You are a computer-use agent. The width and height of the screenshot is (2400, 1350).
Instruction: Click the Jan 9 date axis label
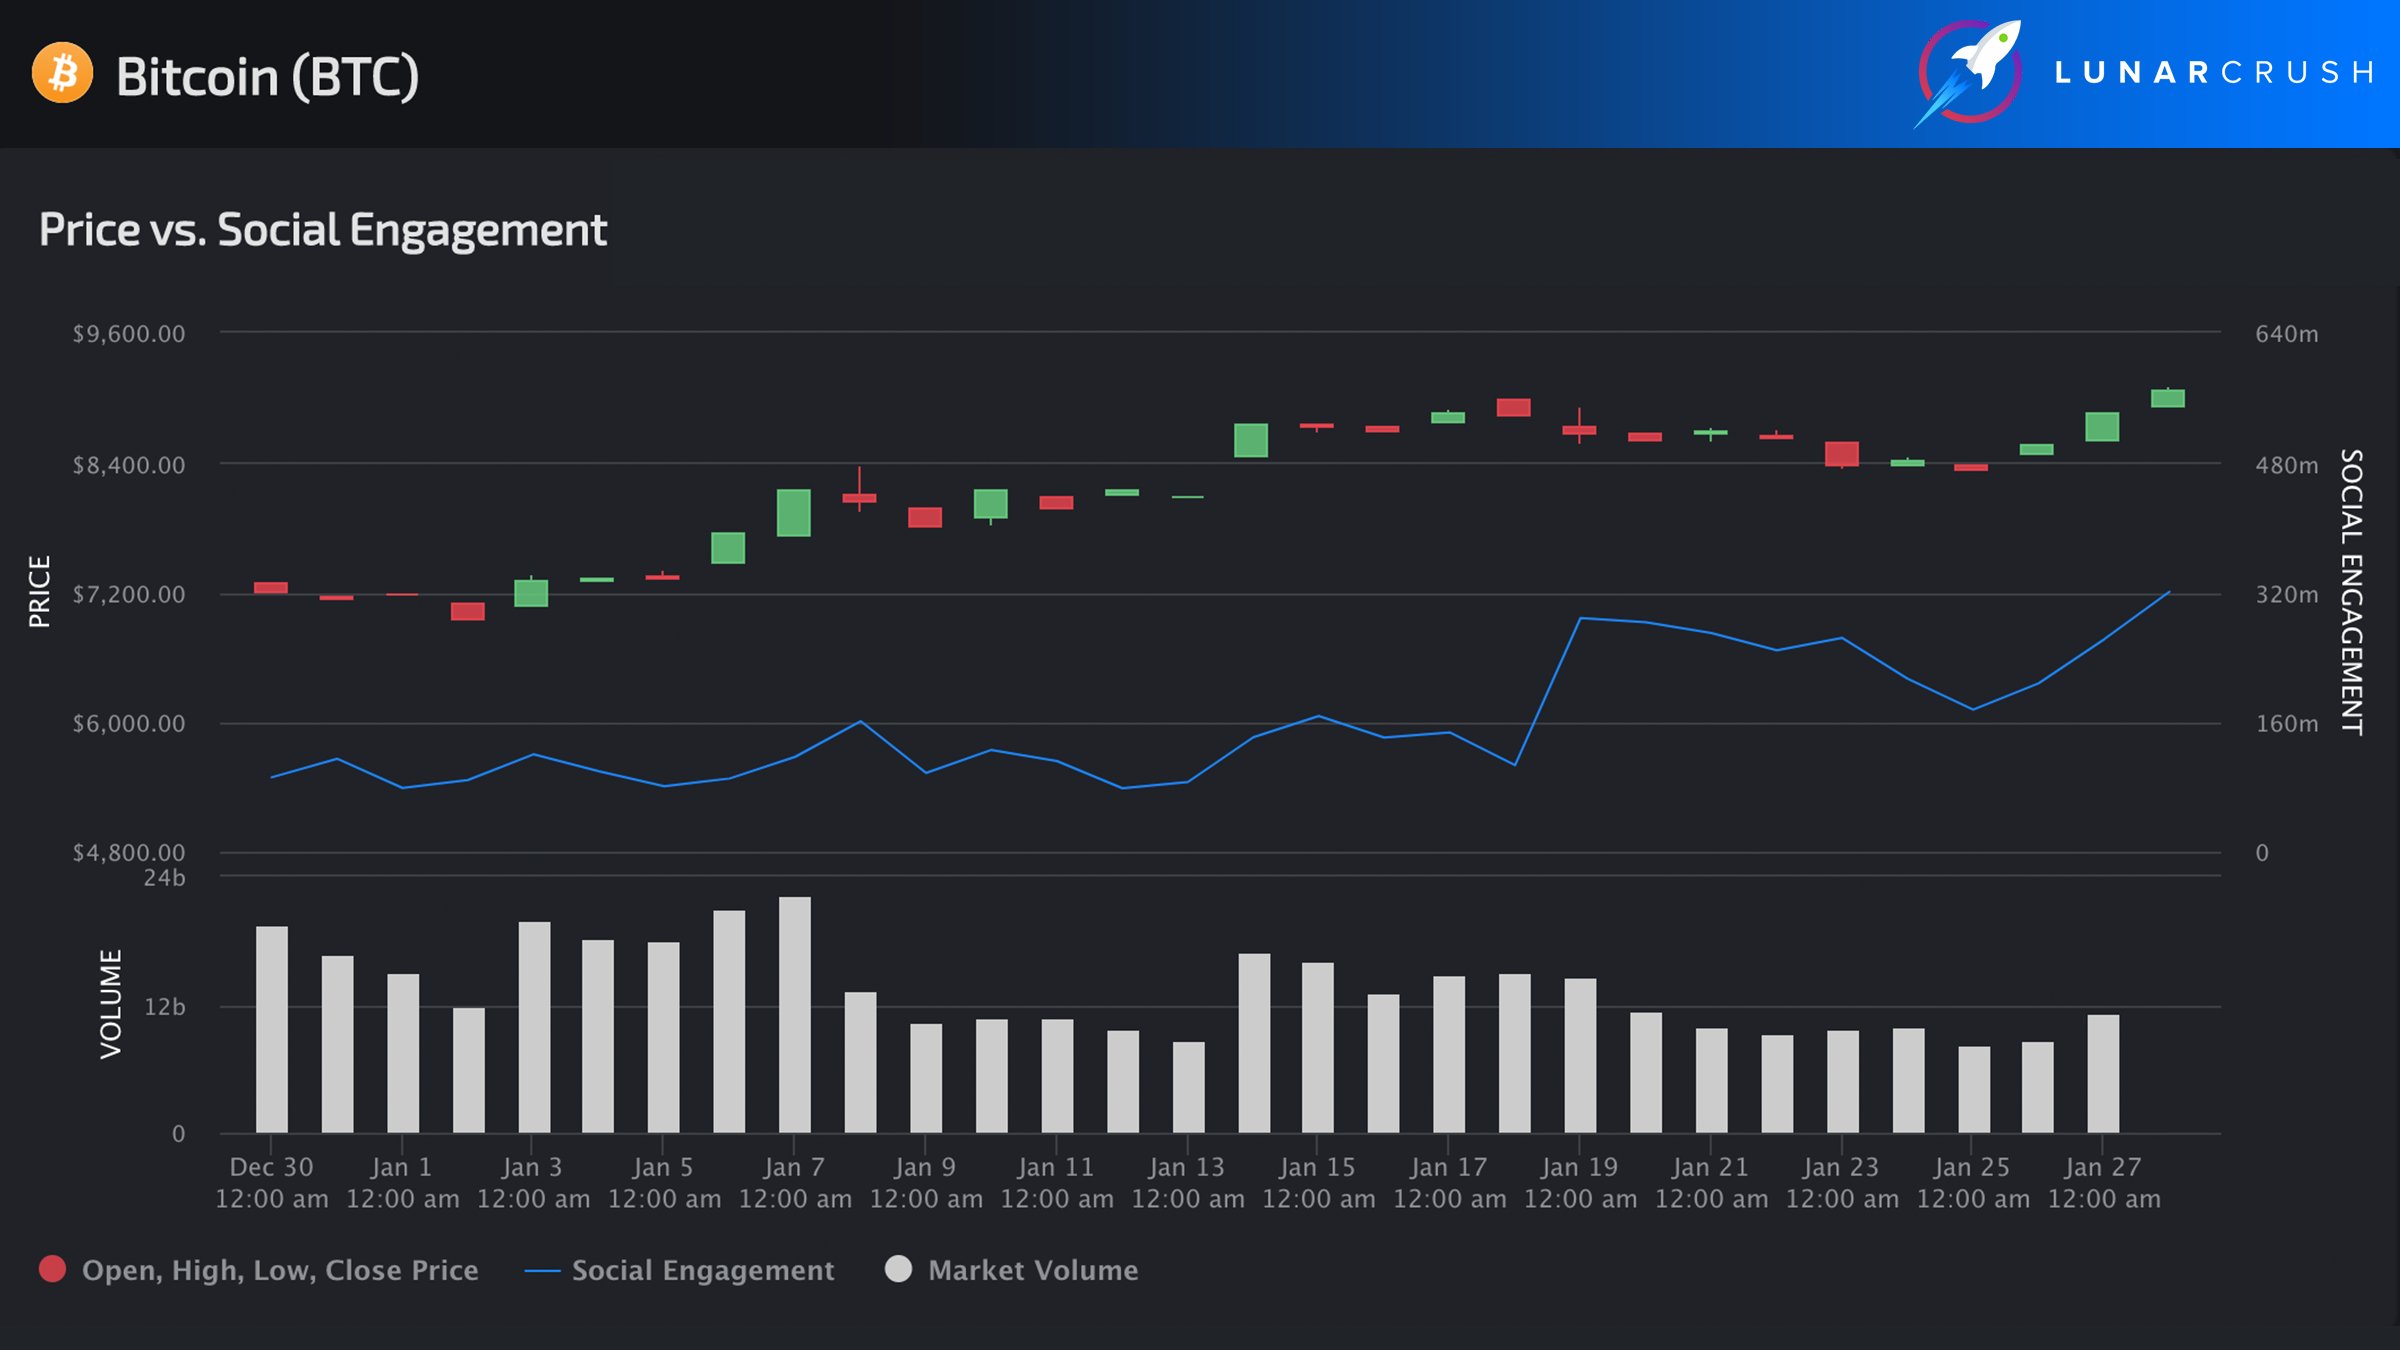click(x=926, y=1183)
